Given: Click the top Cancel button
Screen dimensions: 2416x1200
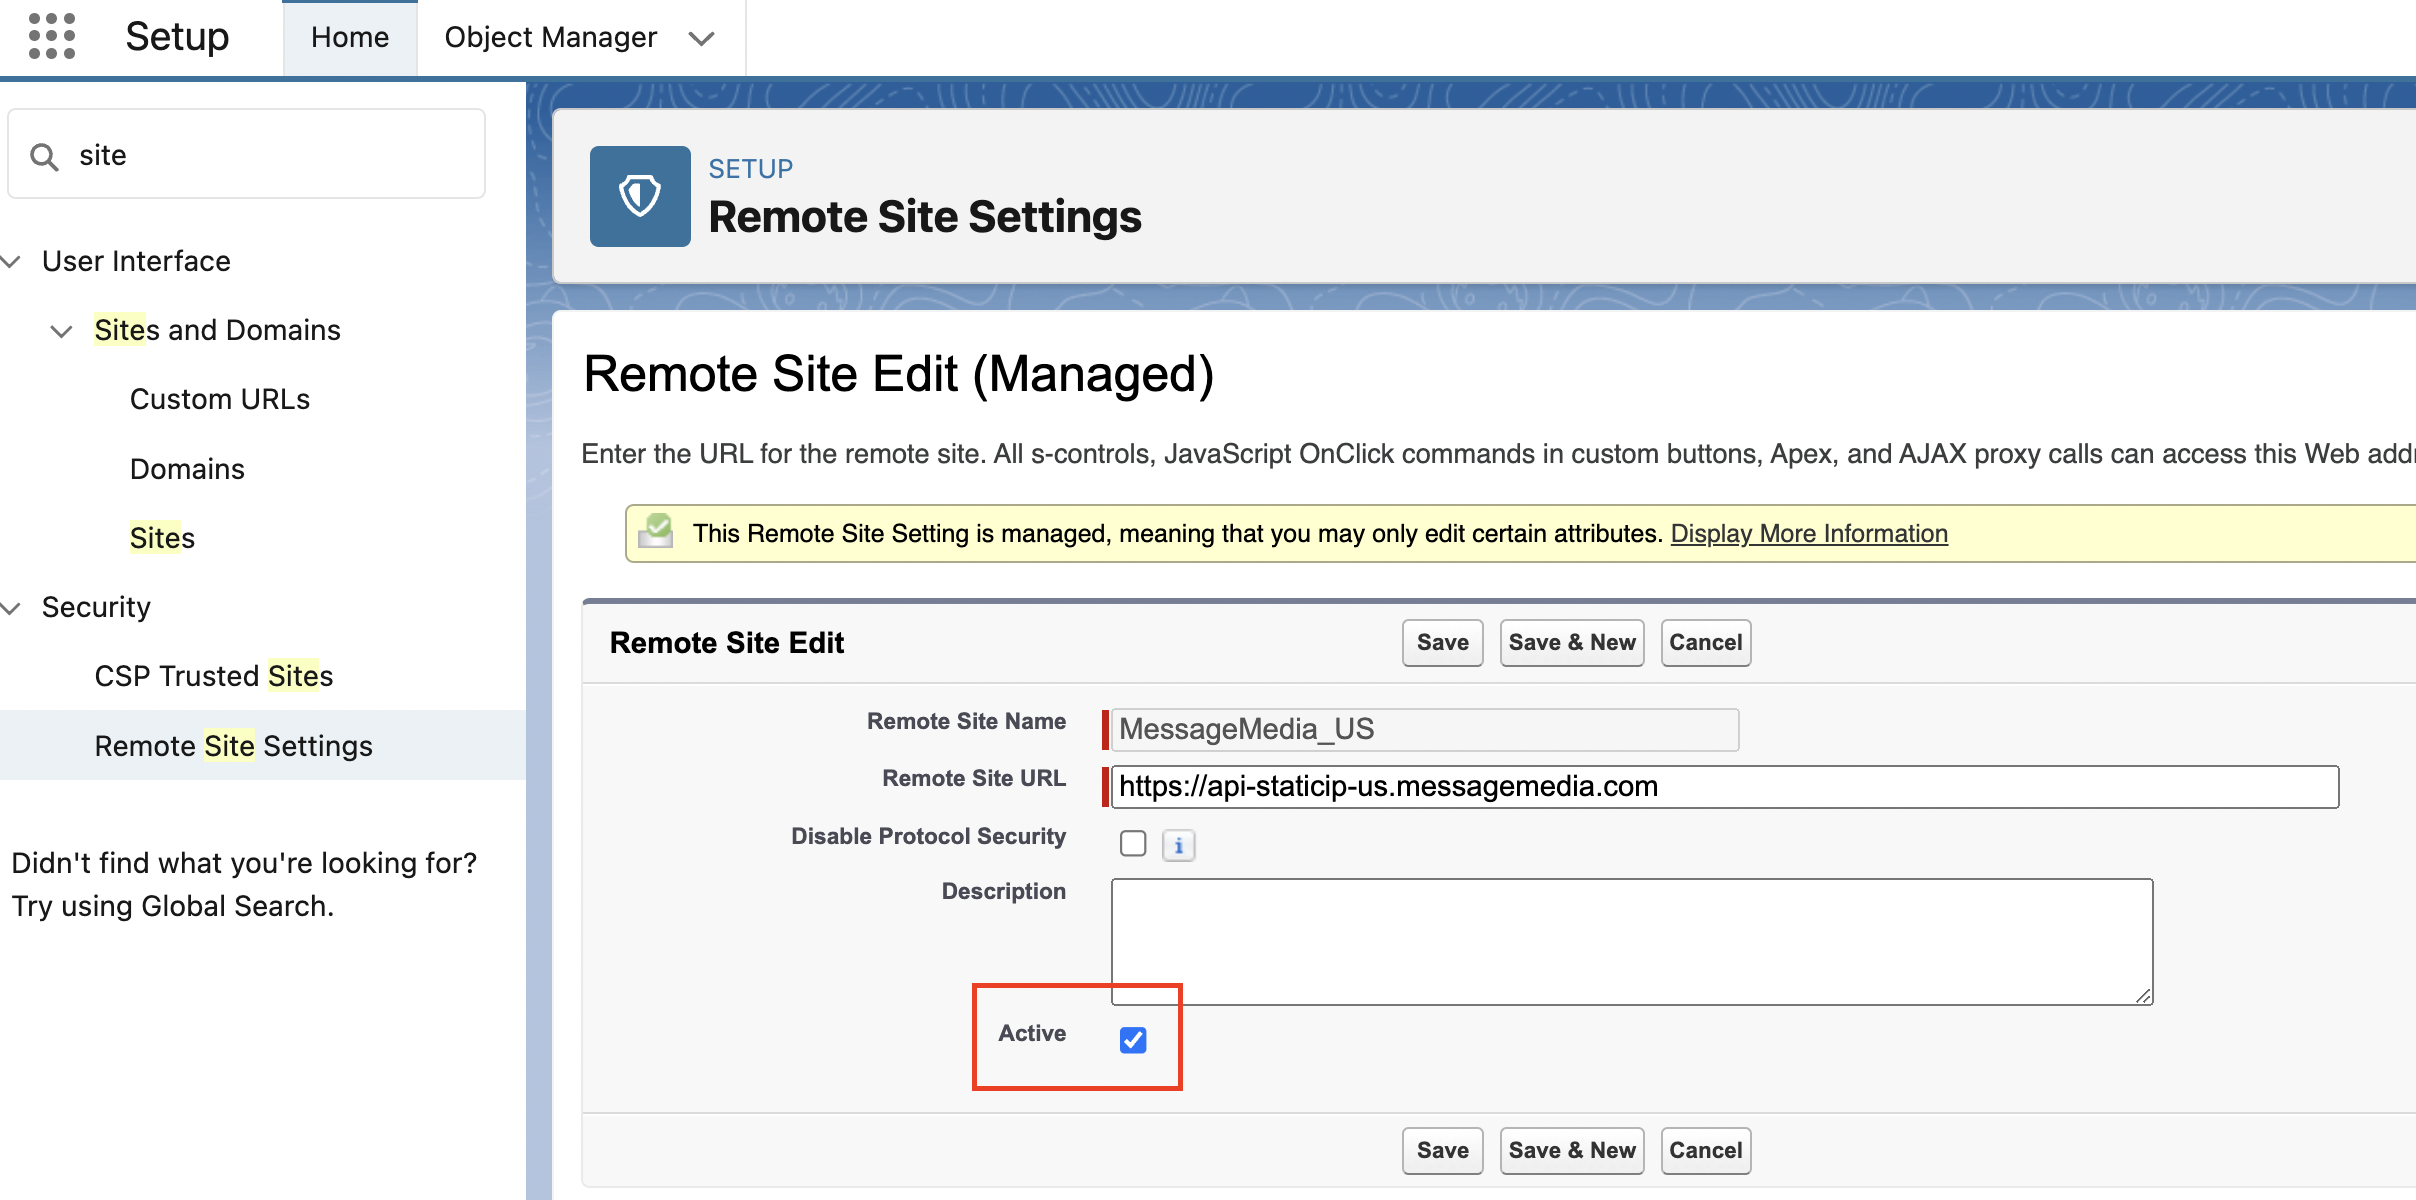Looking at the screenshot, I should (x=1706, y=643).
